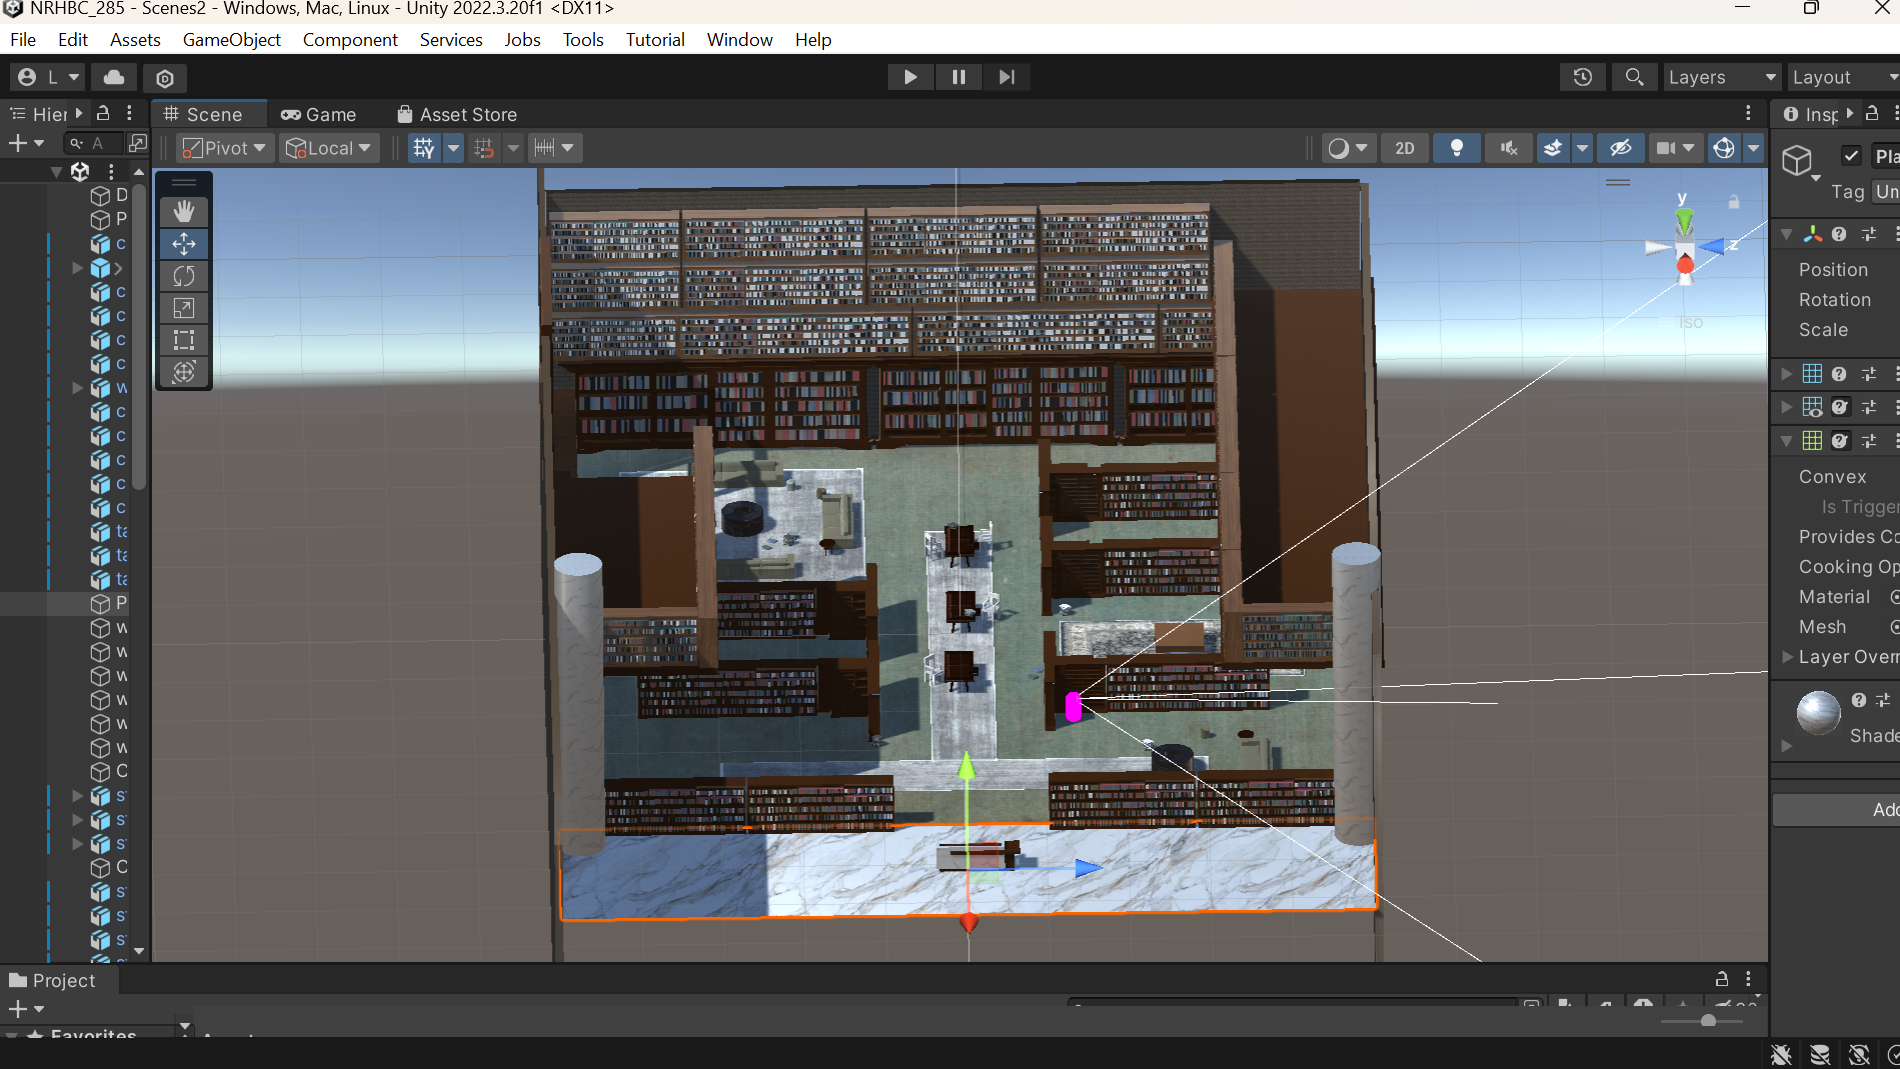The height and width of the screenshot is (1069, 1900).
Task: Switch to the Game tab
Action: pyautogui.click(x=318, y=114)
